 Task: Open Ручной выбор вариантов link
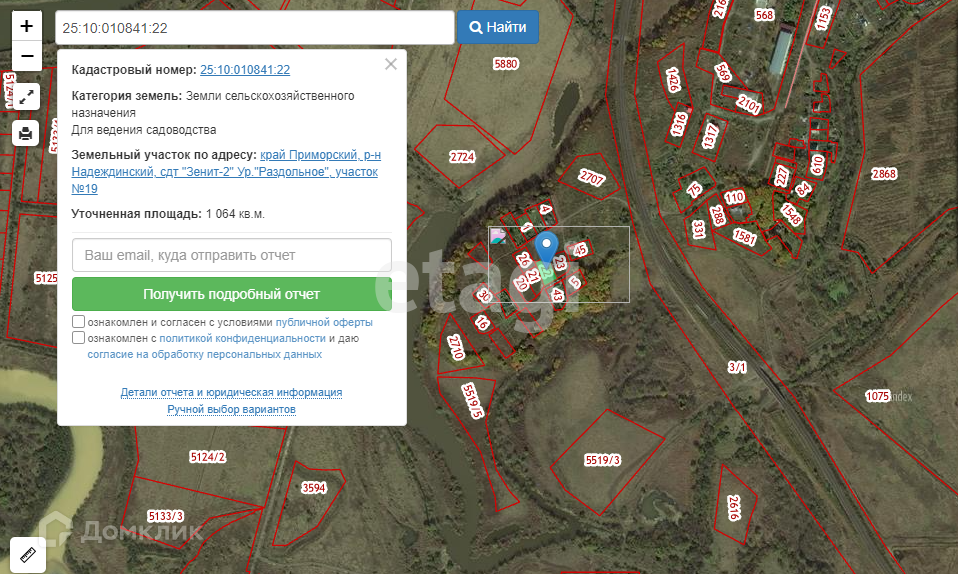coord(232,409)
